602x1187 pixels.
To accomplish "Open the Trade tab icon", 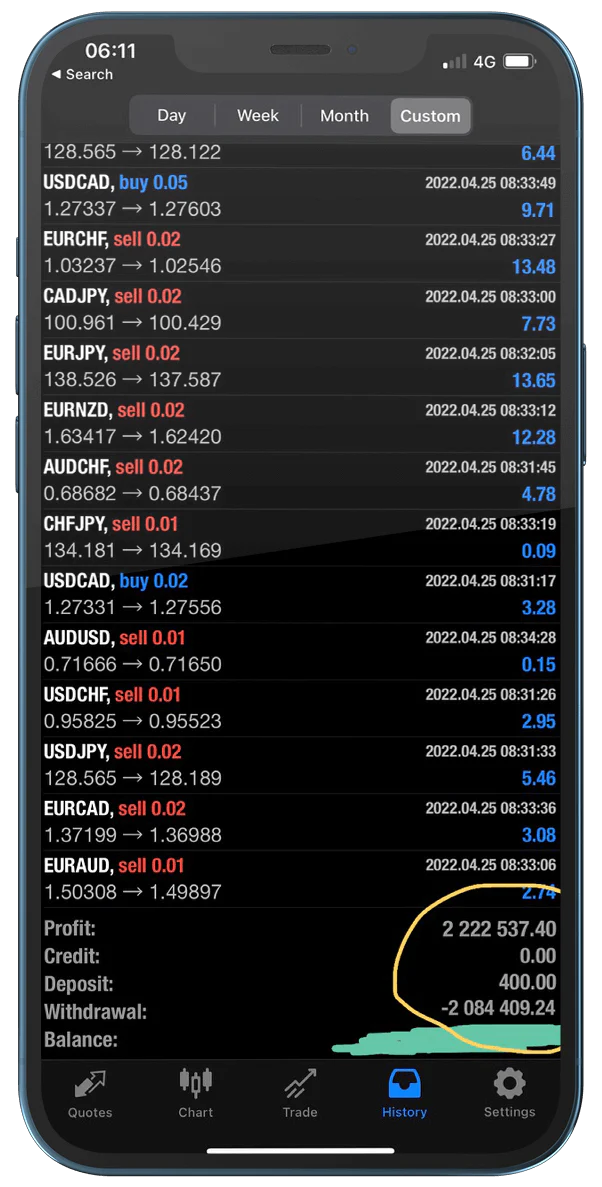I will point(300,1083).
